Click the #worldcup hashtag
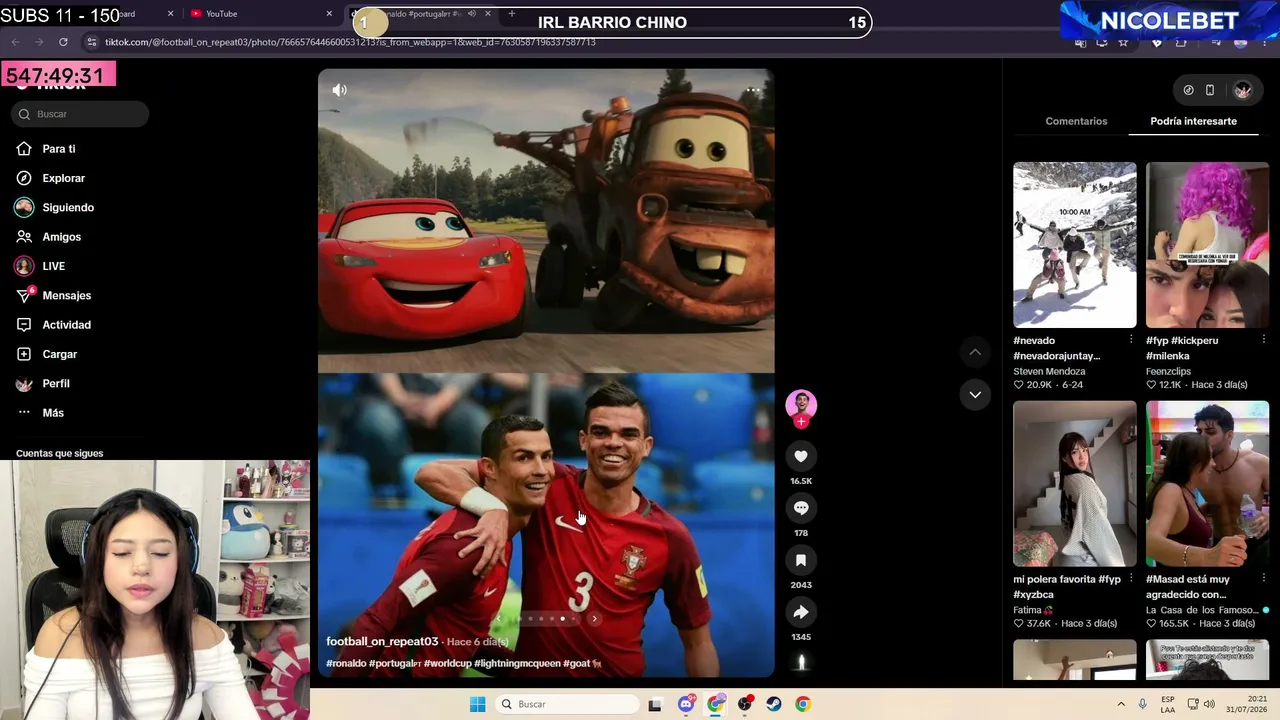 click(x=447, y=663)
